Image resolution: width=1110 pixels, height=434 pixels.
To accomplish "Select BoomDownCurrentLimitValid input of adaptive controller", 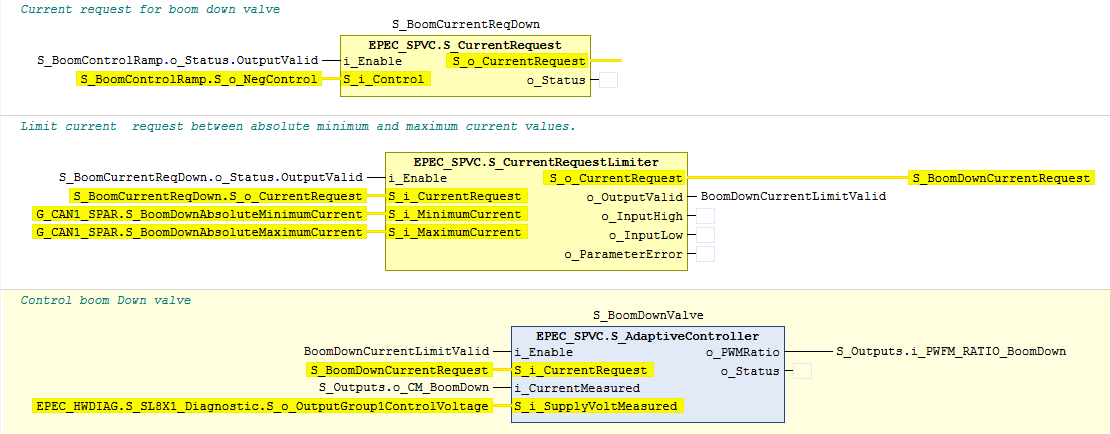I will 397,350.
